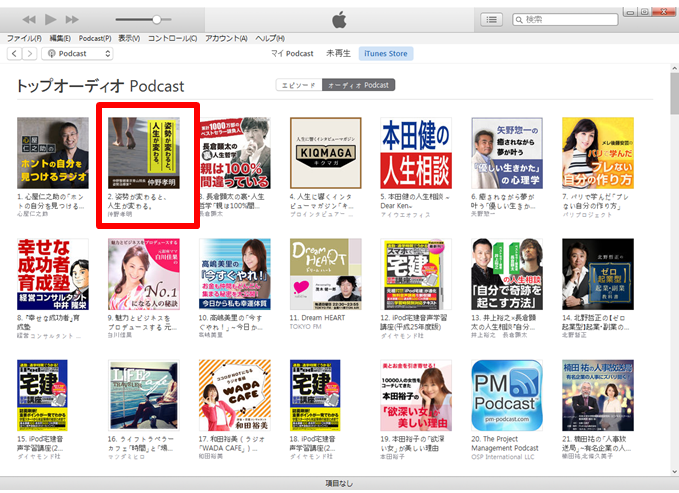Click the play button
The height and width of the screenshot is (493, 679).
click(x=51, y=19)
